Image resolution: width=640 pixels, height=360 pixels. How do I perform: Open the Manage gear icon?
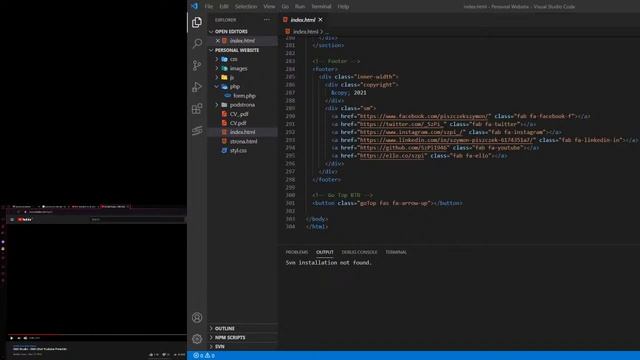(x=197, y=339)
